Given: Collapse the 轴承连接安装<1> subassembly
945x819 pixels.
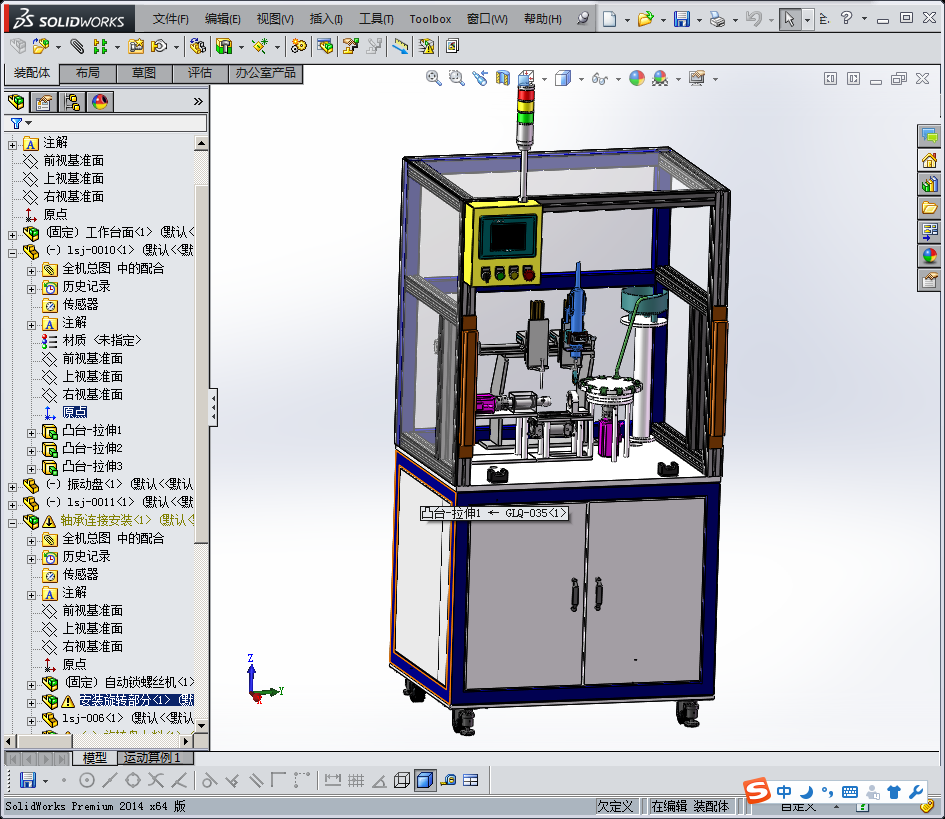Looking at the screenshot, I should (x=12, y=523).
